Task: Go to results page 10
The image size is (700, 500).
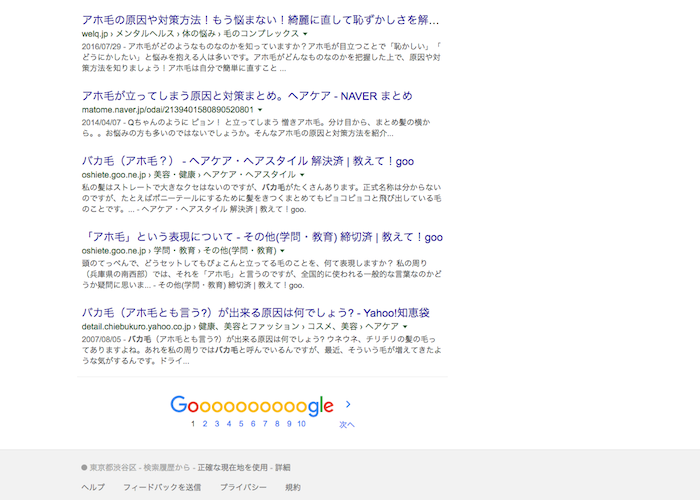Action: click(302, 424)
